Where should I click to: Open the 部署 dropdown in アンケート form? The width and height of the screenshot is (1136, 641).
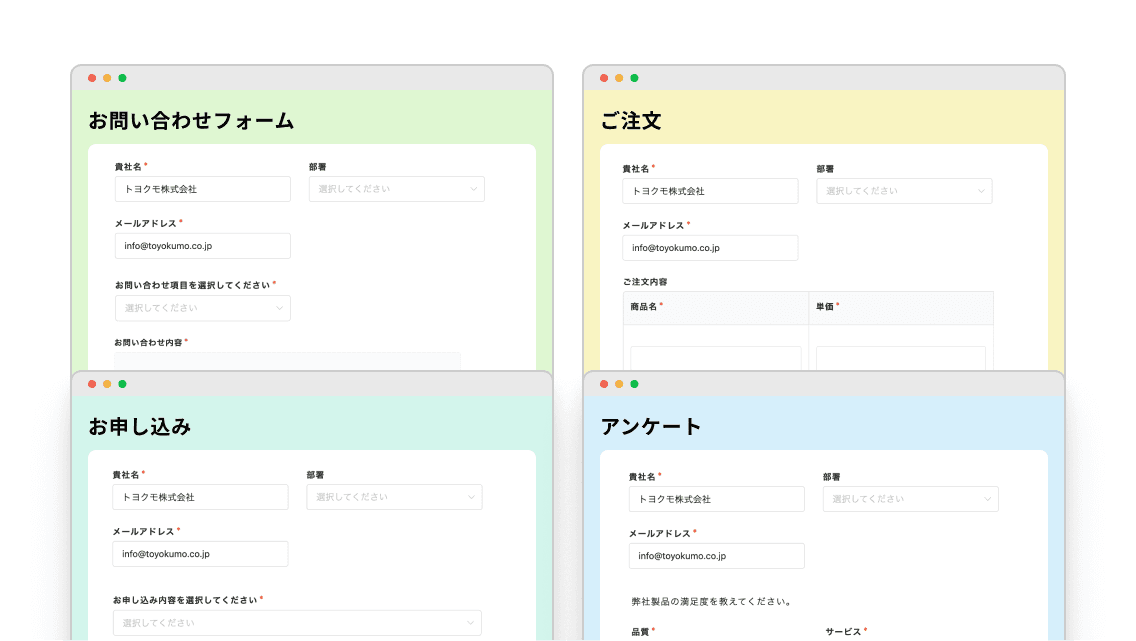click(910, 499)
